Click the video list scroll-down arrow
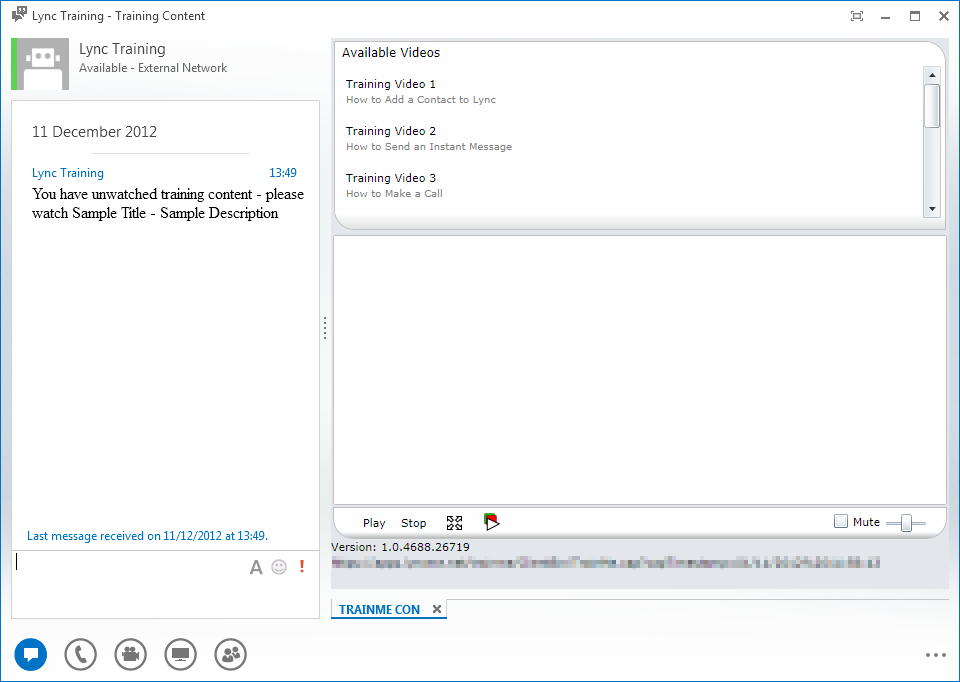This screenshot has height=682, width=960. tap(932, 209)
